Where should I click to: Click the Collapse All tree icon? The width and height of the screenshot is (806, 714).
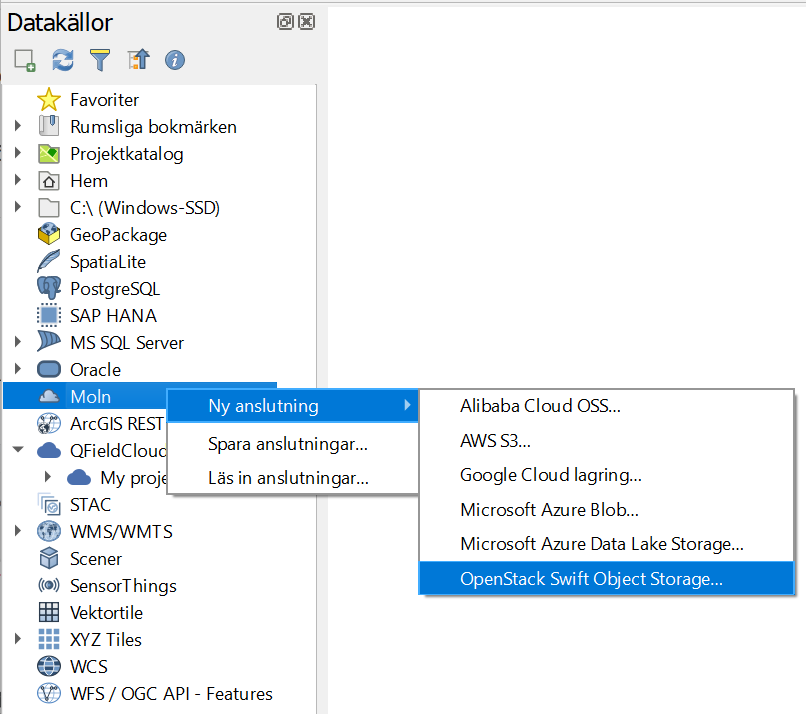(138, 60)
